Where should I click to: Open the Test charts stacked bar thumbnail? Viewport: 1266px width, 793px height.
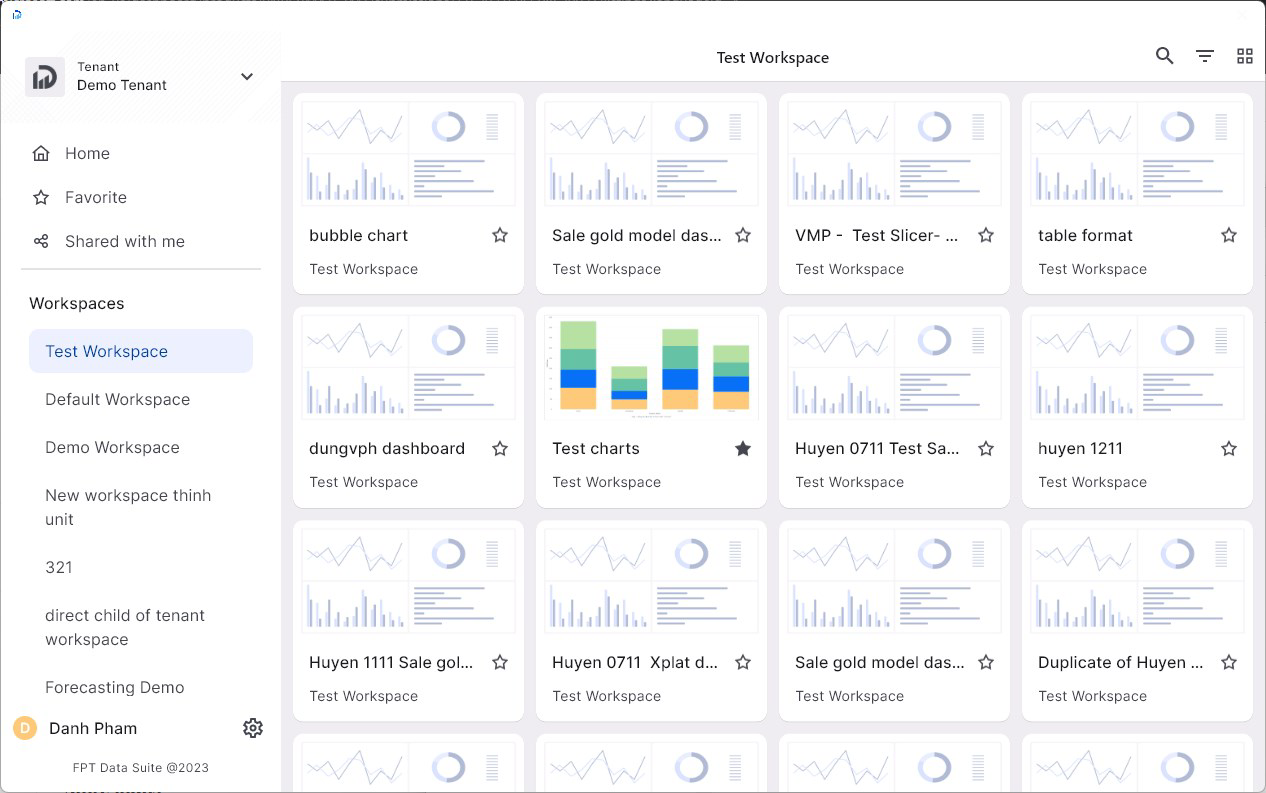(x=651, y=366)
